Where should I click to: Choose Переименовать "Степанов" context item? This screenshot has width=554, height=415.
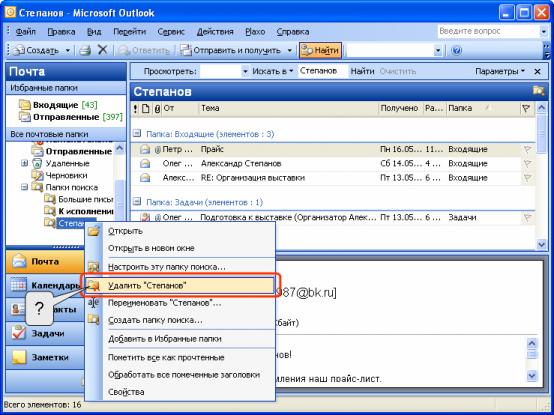(x=180, y=303)
